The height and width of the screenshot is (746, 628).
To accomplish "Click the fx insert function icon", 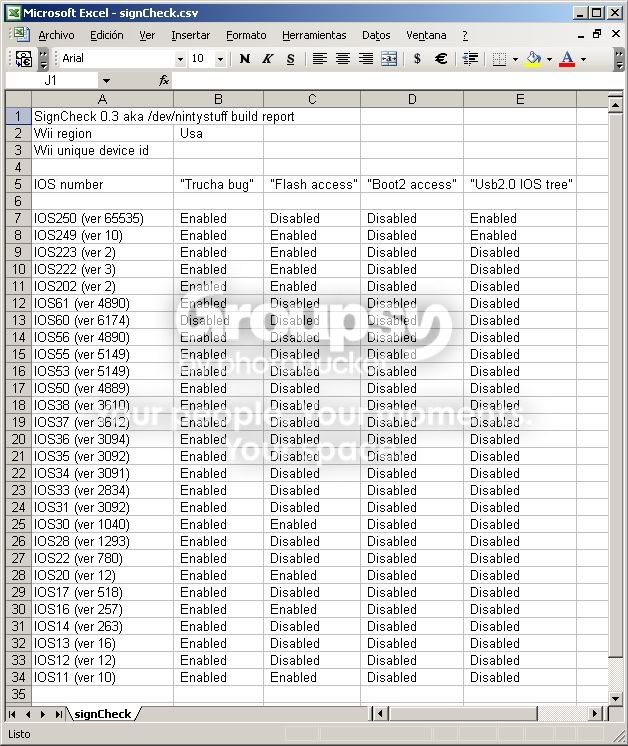I will point(163,80).
